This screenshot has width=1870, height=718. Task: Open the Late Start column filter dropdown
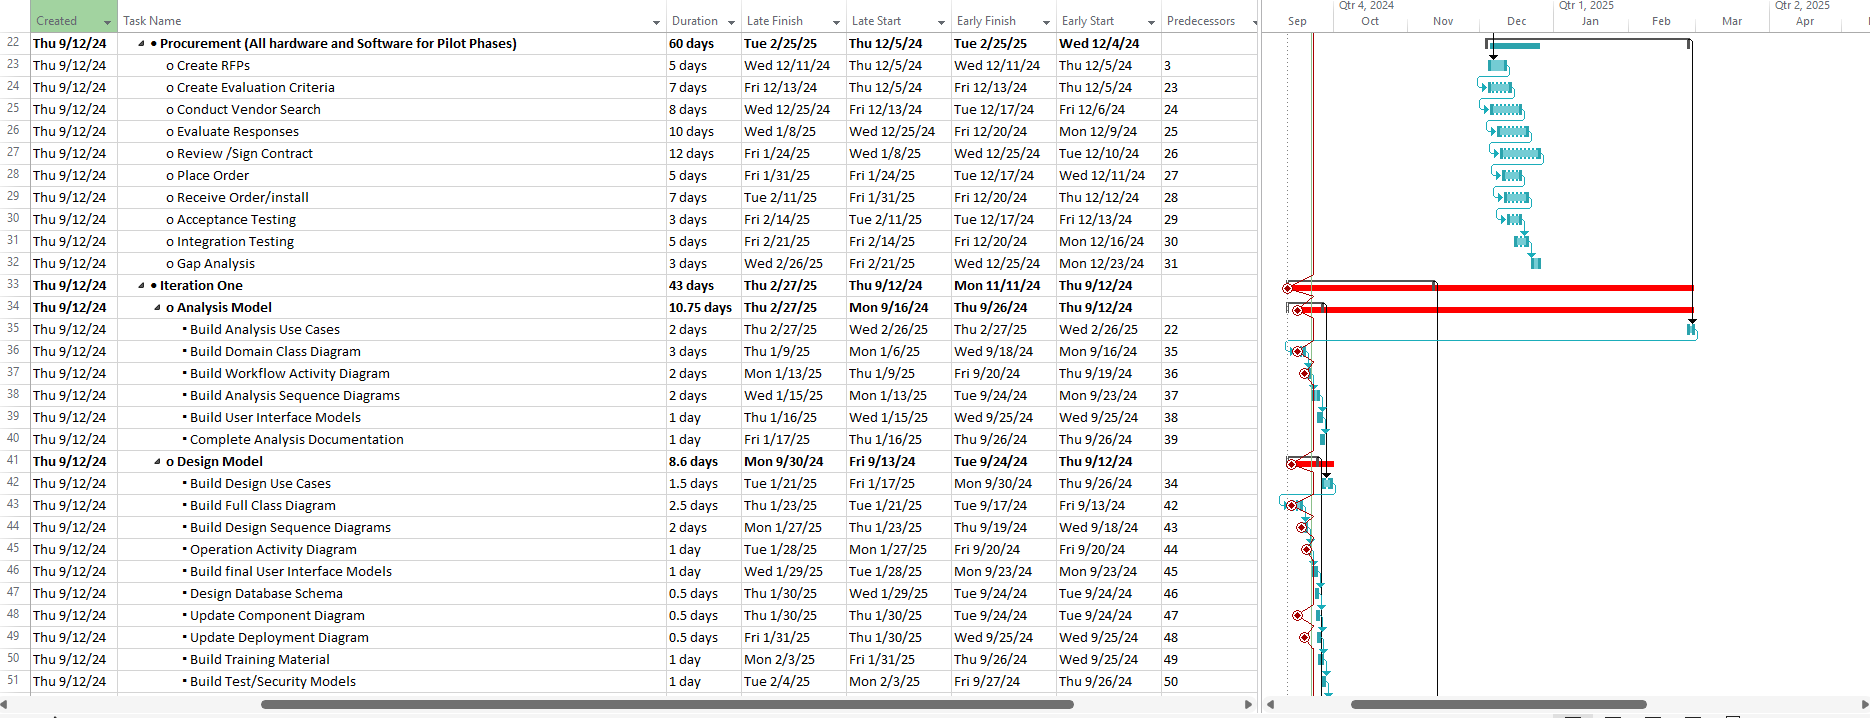(941, 22)
